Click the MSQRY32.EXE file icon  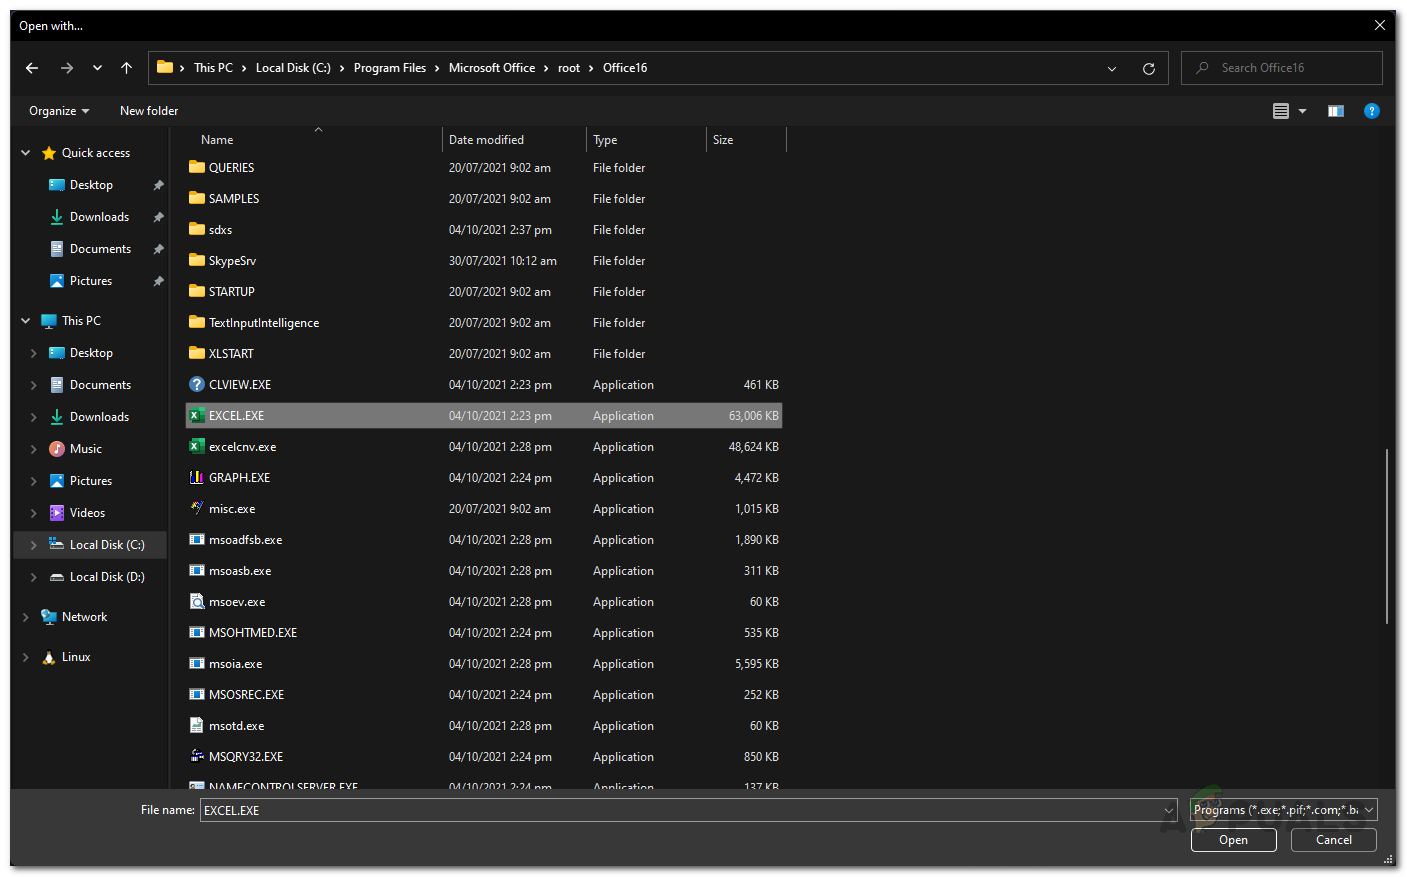point(197,757)
